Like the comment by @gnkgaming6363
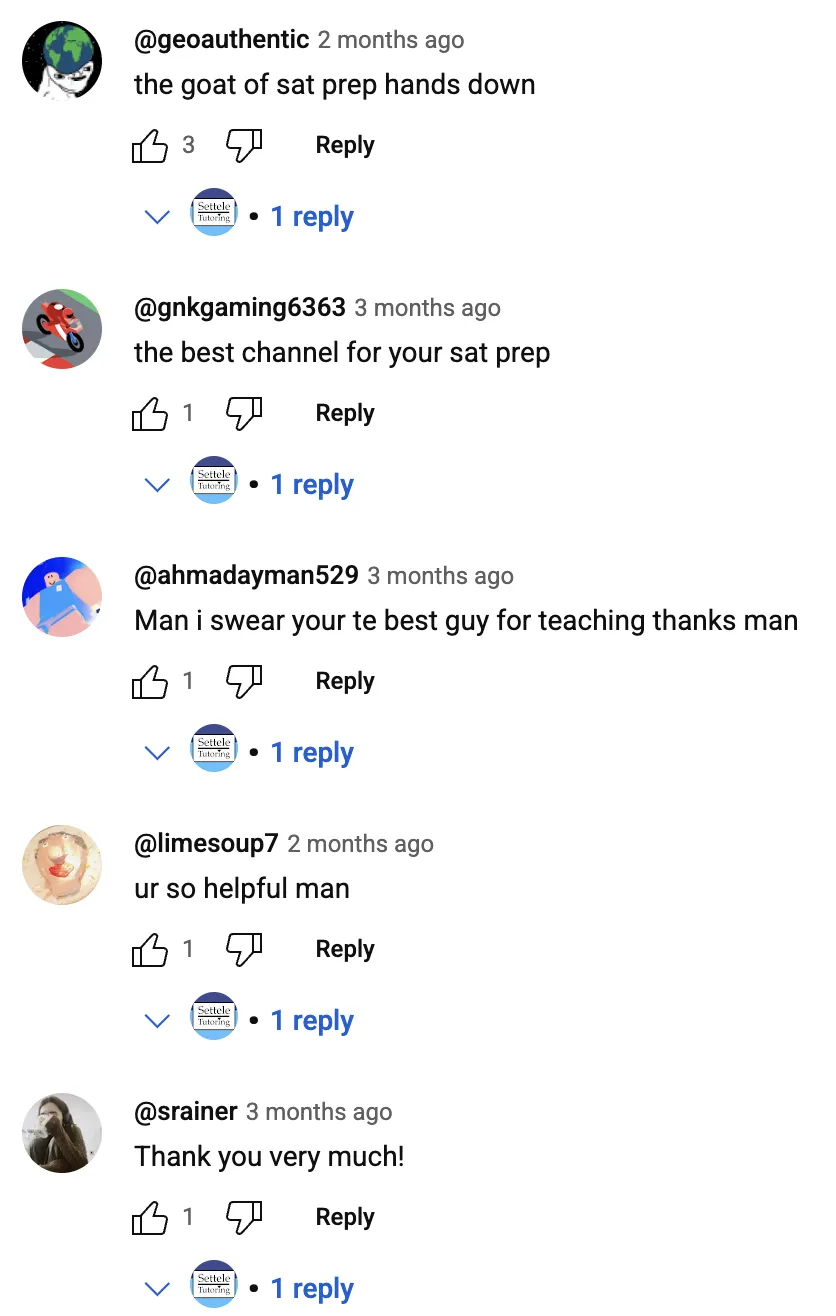The image size is (836, 1316). (150, 414)
